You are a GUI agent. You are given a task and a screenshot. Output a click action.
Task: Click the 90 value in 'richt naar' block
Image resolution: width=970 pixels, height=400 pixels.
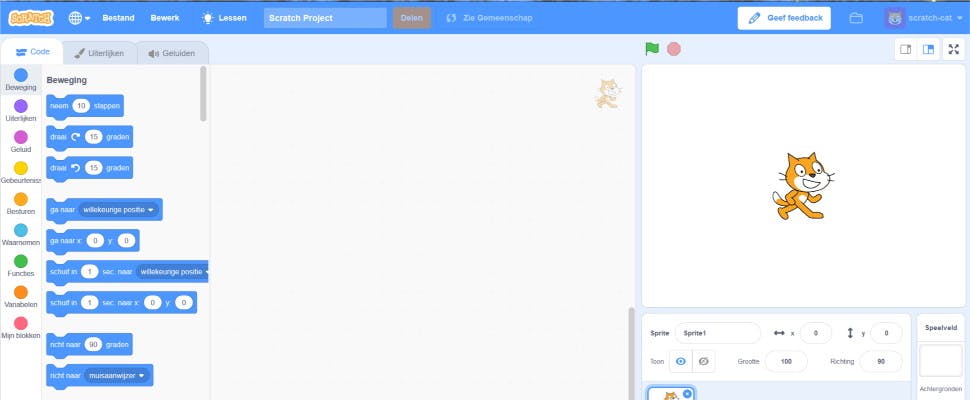[93, 344]
